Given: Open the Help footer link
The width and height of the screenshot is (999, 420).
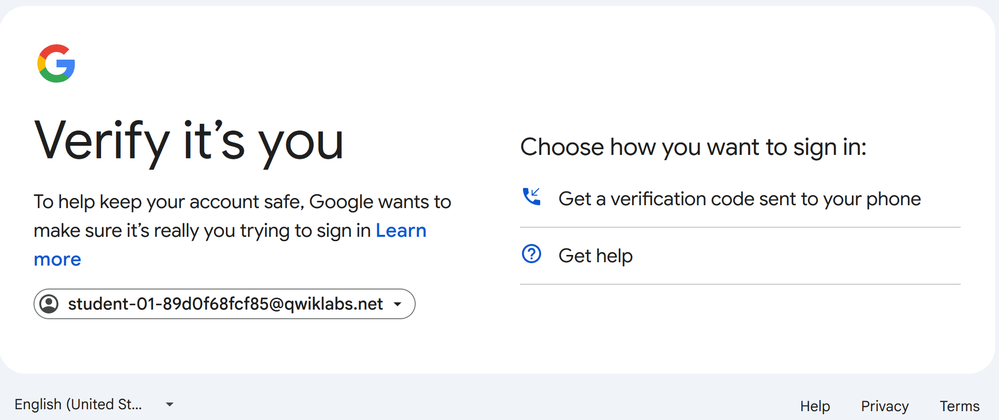Looking at the screenshot, I should click(x=815, y=406).
